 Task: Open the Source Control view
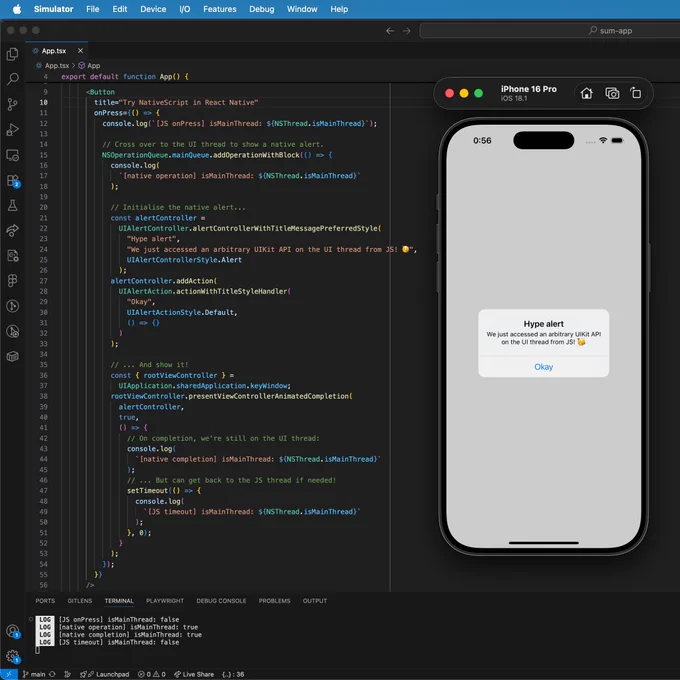[13, 104]
